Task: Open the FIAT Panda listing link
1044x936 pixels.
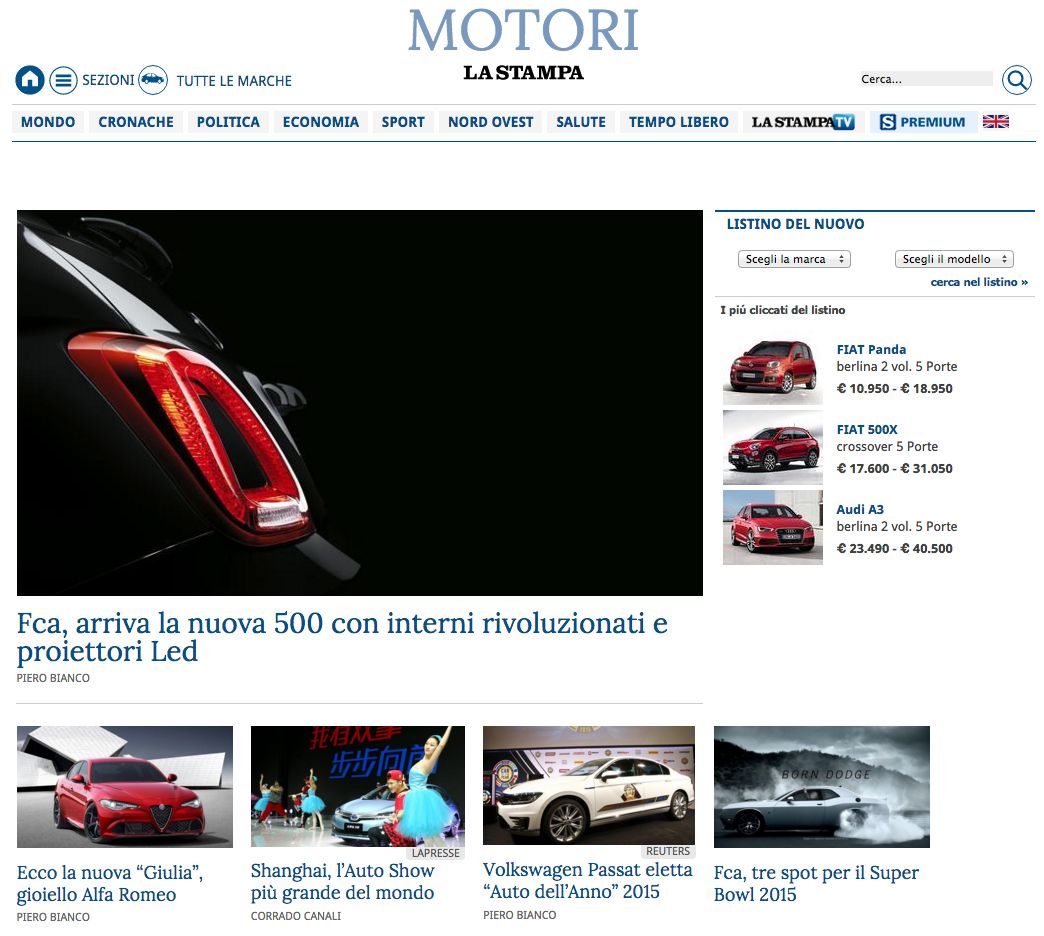Action: (871, 350)
